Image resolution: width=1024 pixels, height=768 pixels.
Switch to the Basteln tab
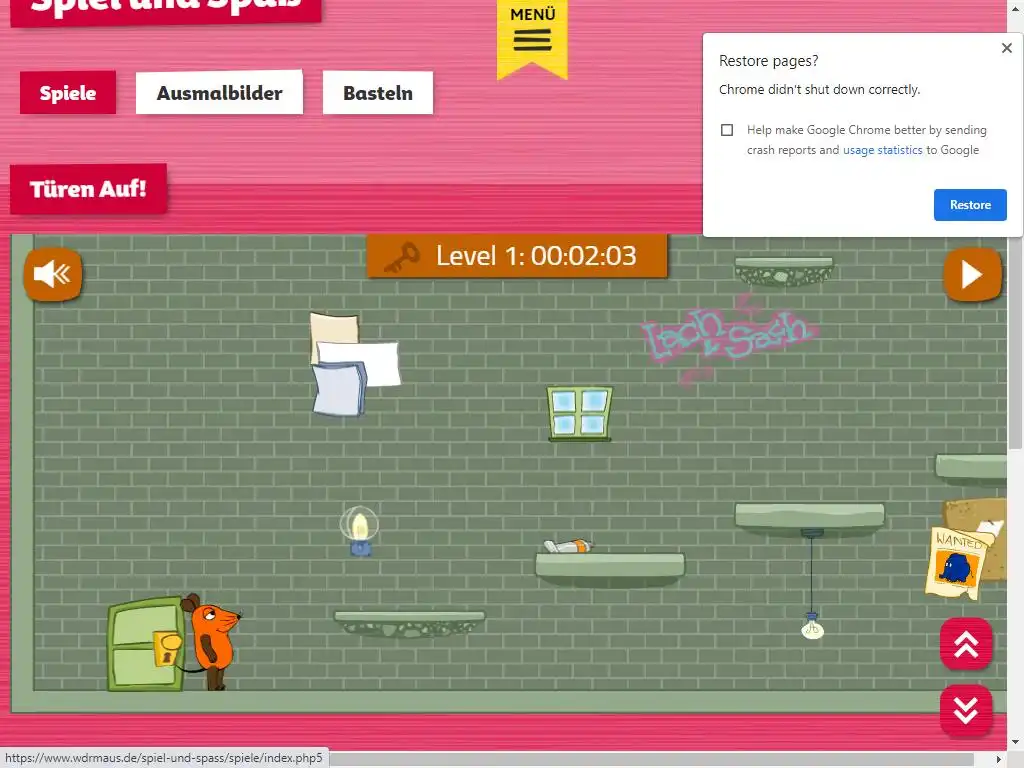[378, 93]
